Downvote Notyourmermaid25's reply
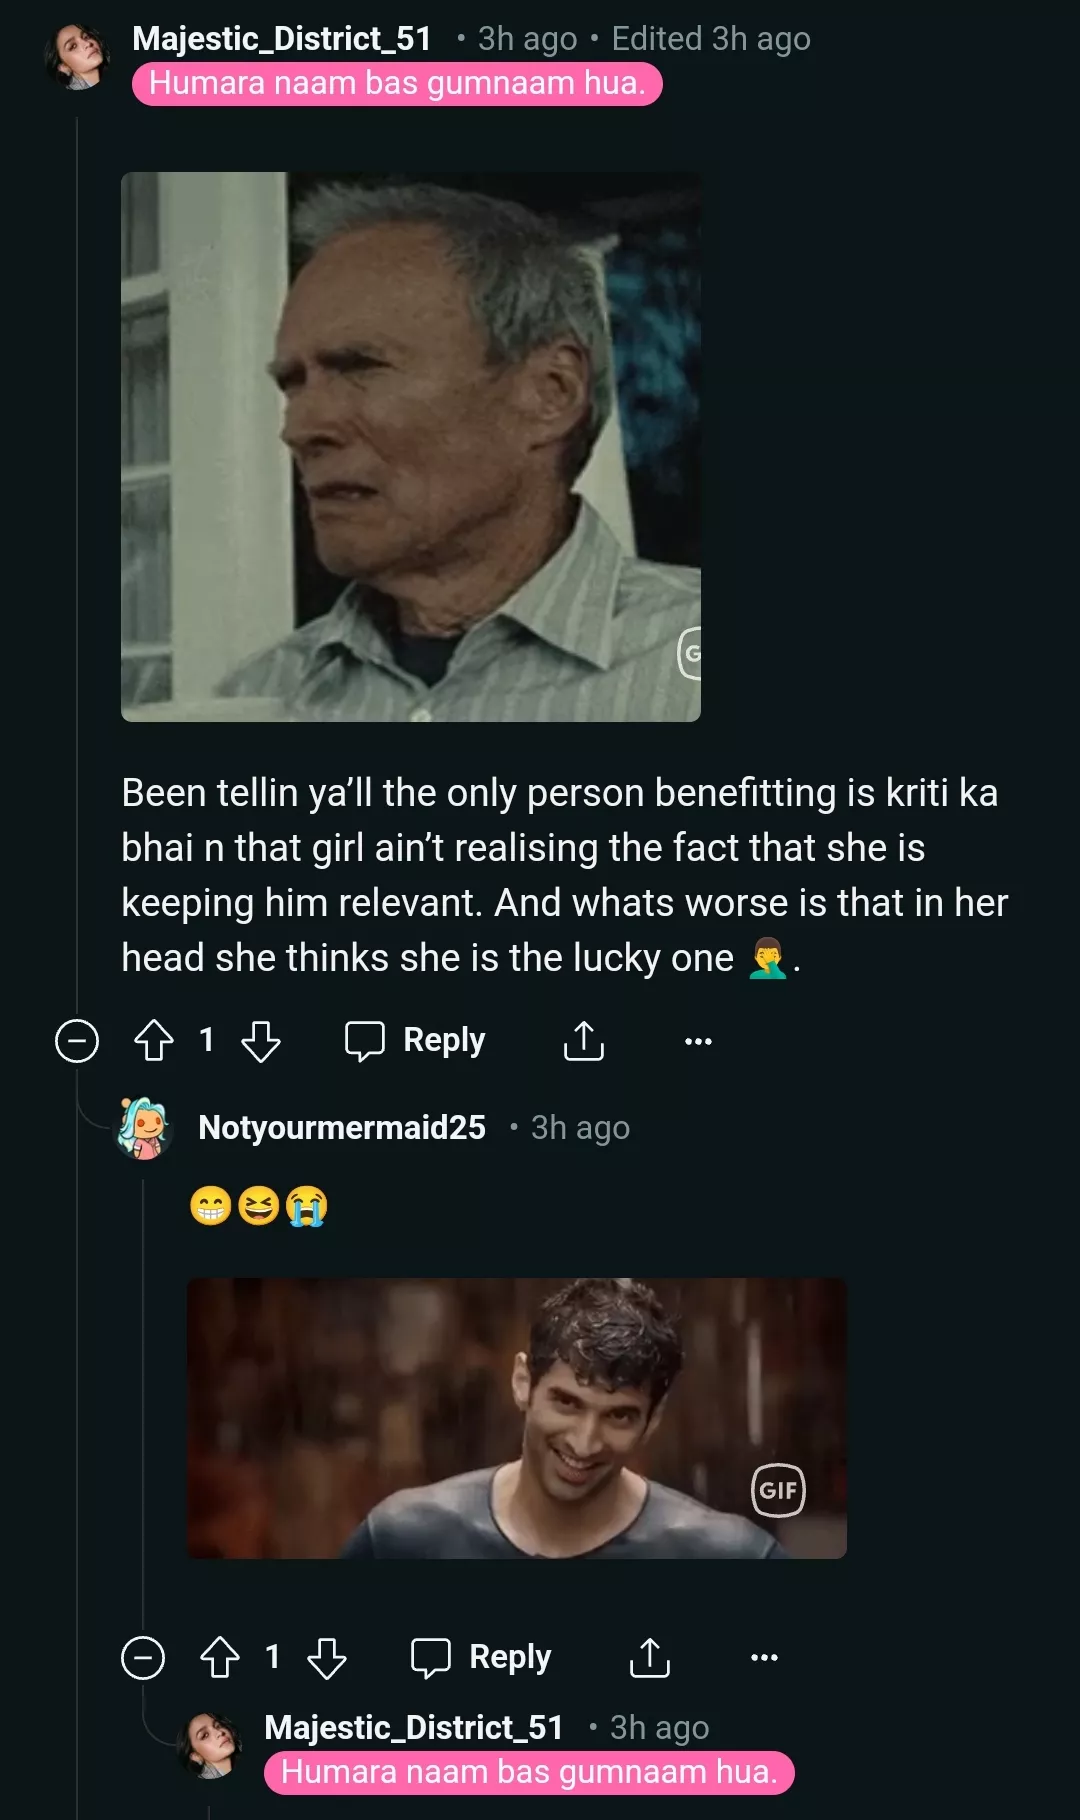The height and width of the screenshot is (1820, 1080). pyautogui.click(x=325, y=1656)
